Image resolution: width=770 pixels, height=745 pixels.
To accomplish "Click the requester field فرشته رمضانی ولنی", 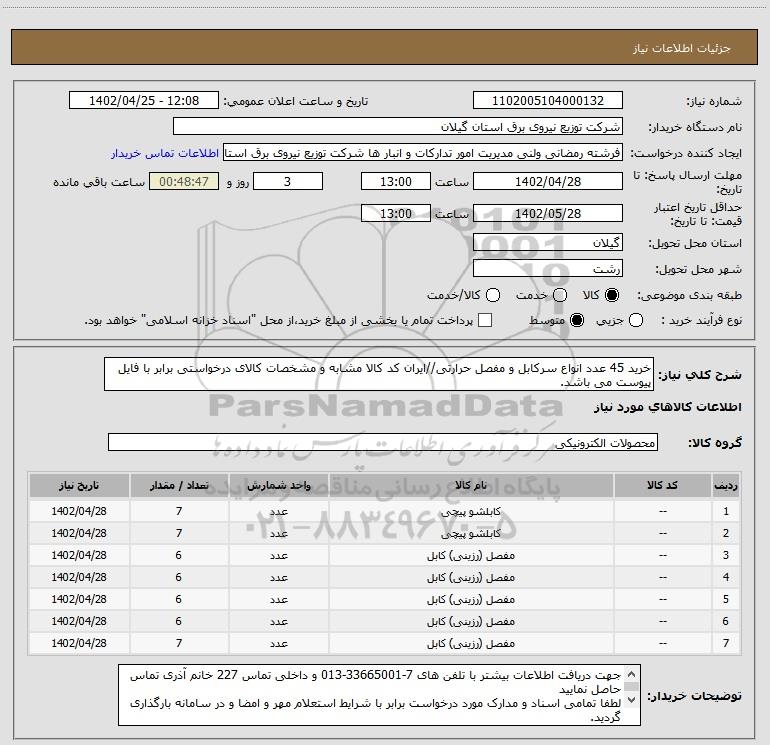I will 423,152.
